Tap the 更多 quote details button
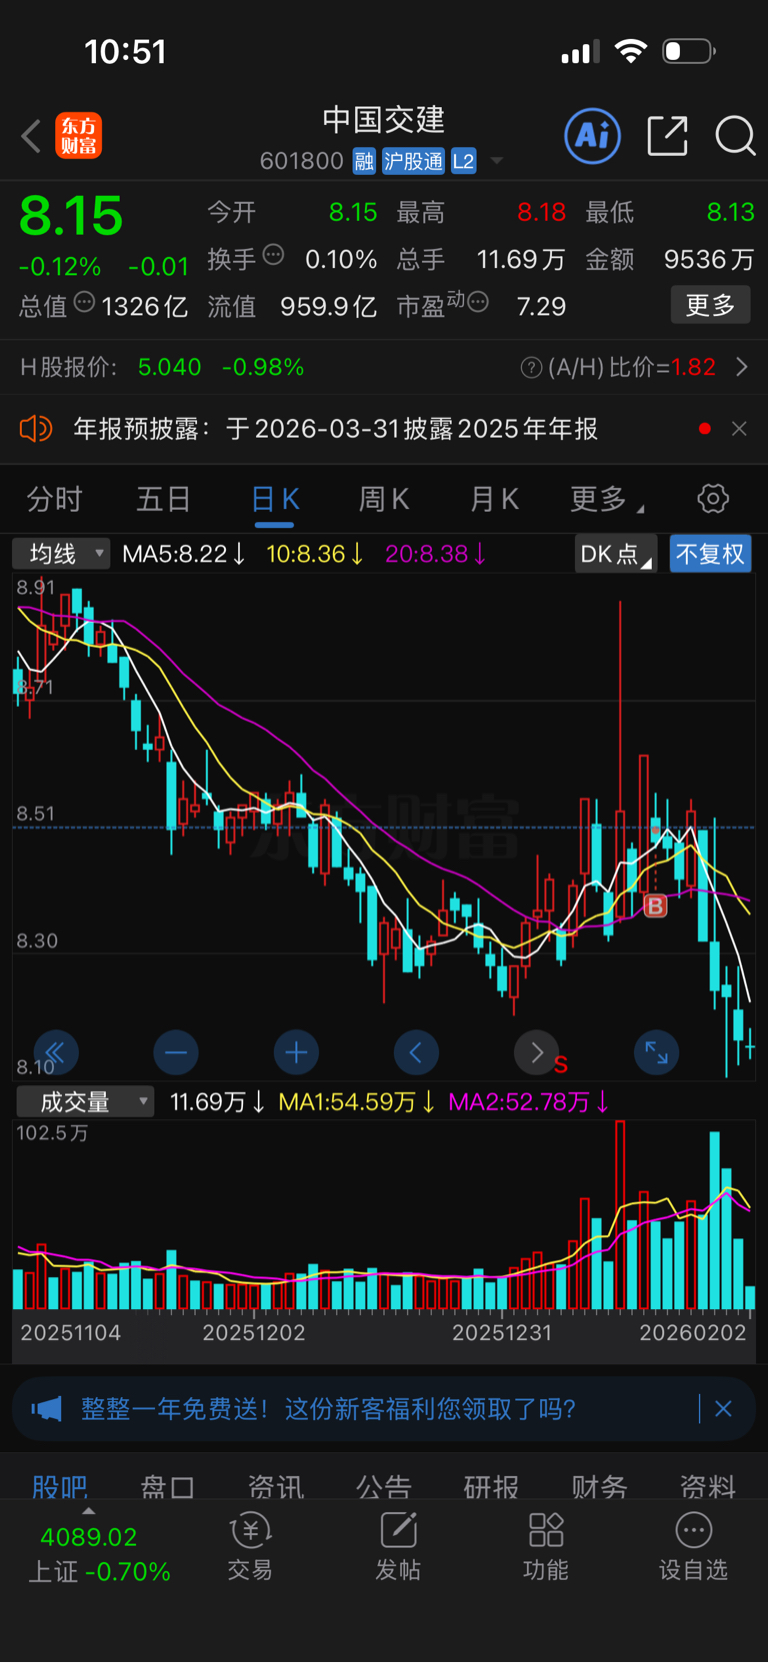 (x=710, y=305)
